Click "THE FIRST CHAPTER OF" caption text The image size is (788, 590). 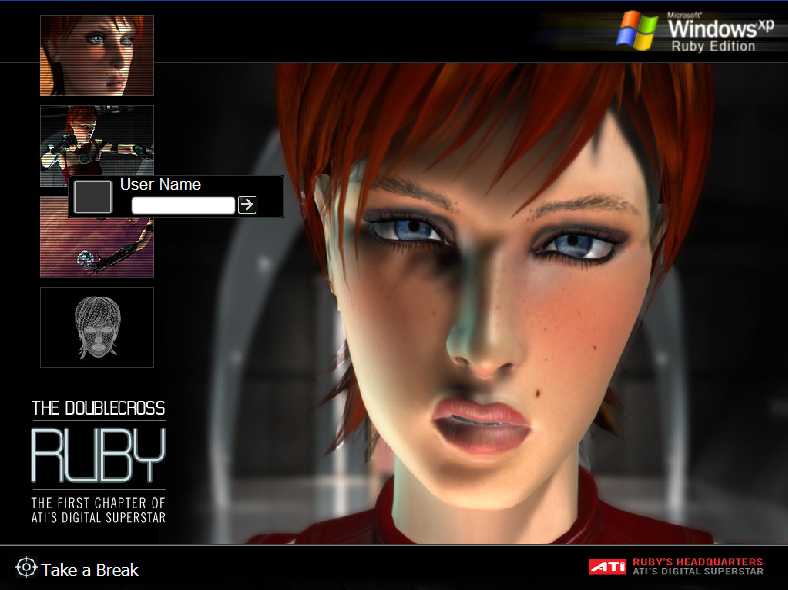click(x=98, y=503)
